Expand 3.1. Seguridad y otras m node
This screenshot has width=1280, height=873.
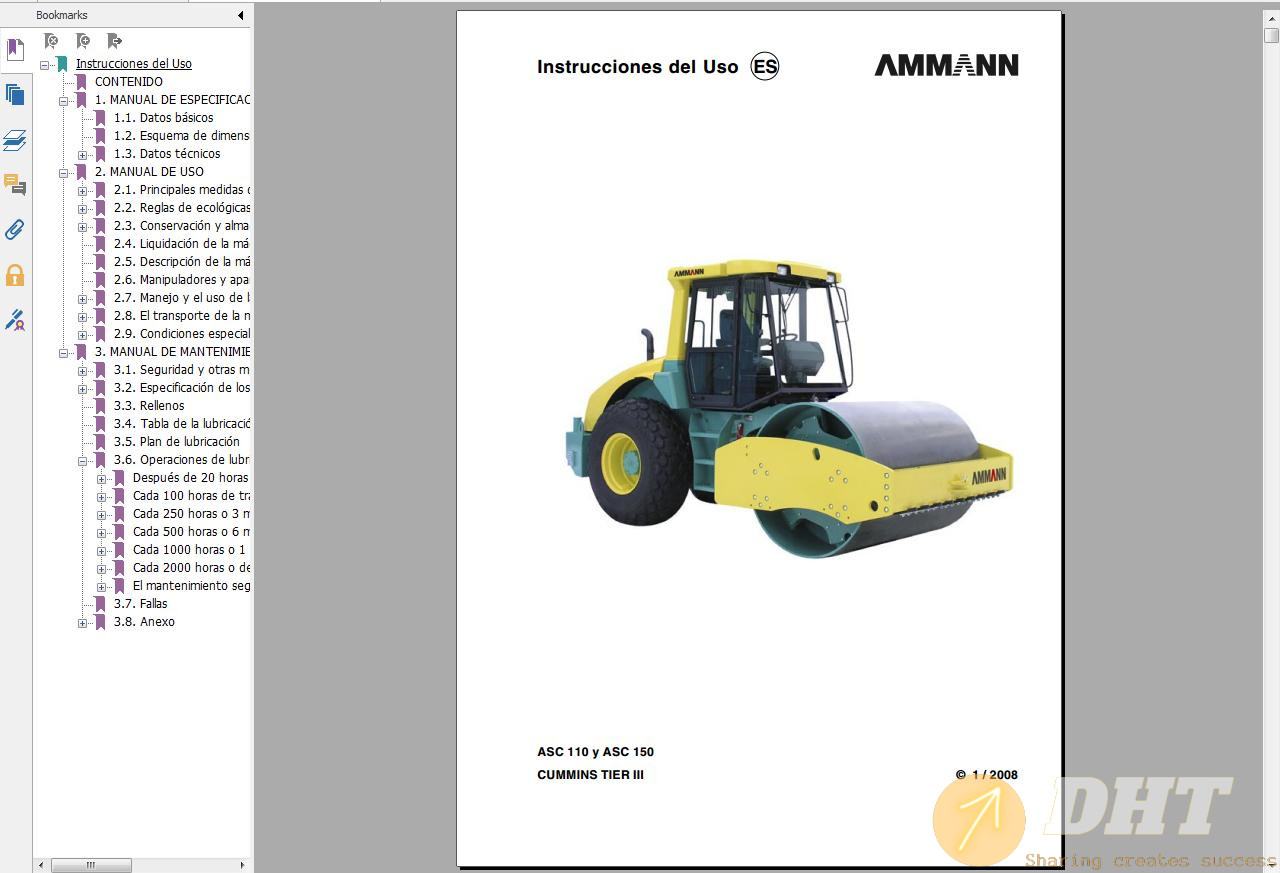83,370
